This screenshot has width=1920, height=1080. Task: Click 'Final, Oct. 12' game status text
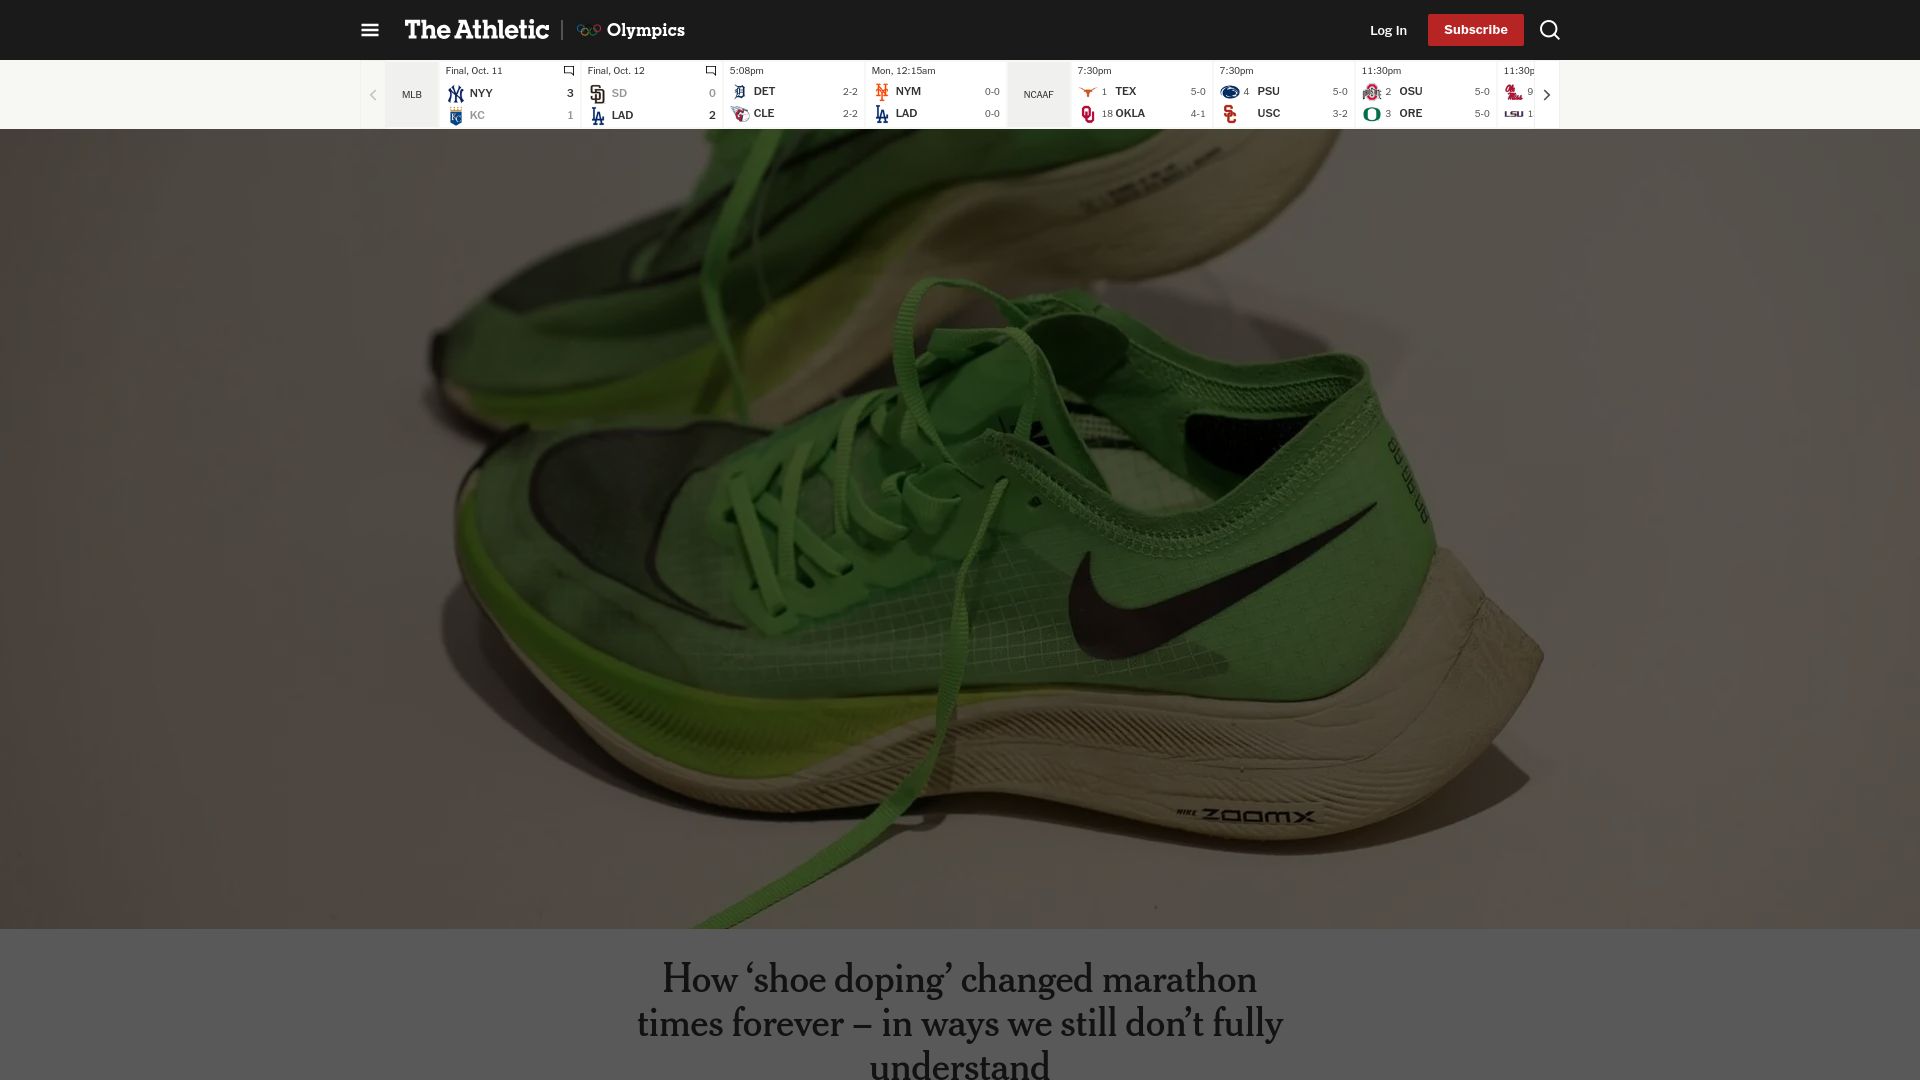point(616,71)
